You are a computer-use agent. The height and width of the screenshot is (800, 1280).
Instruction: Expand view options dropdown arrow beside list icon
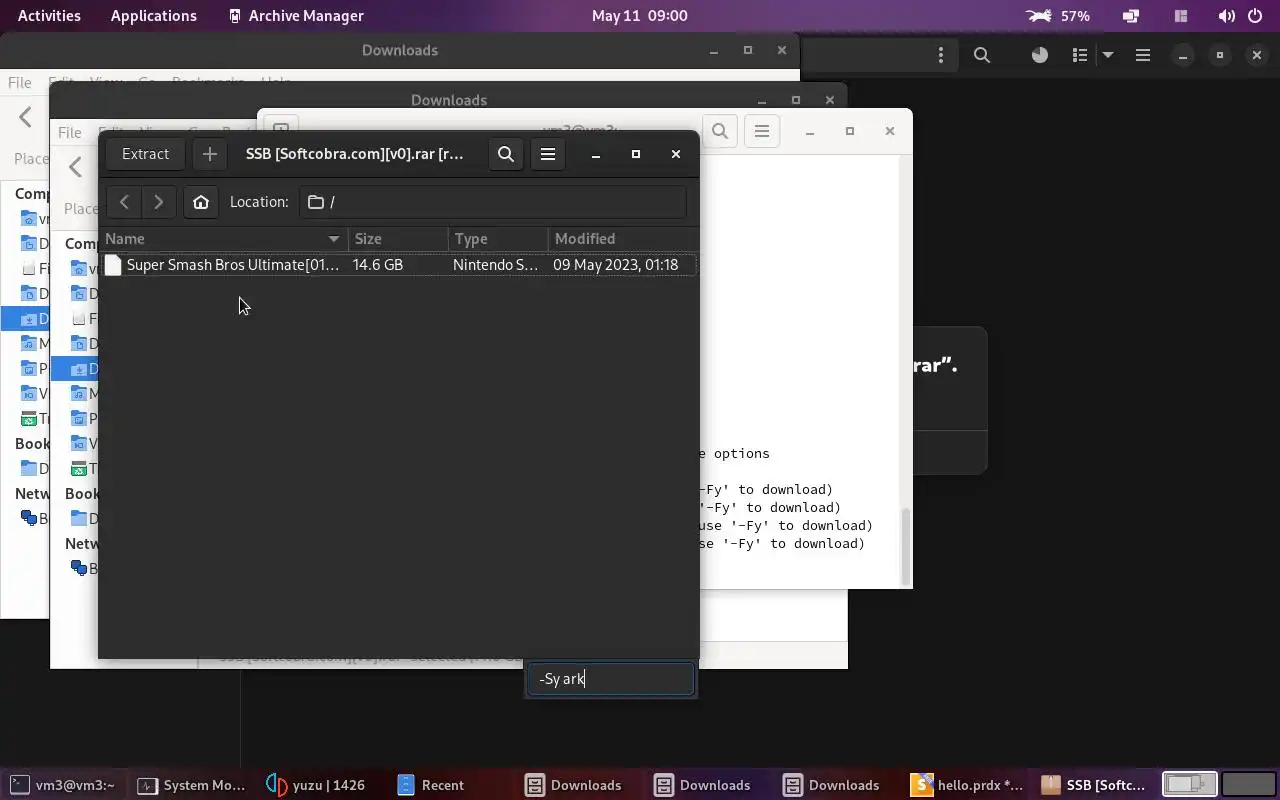1108,56
